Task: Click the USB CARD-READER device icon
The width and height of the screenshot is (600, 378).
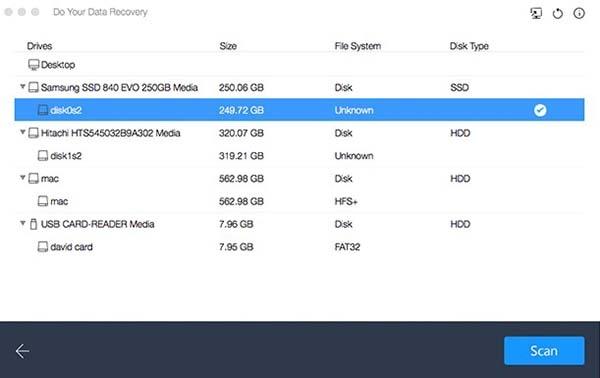Action: [x=33, y=224]
